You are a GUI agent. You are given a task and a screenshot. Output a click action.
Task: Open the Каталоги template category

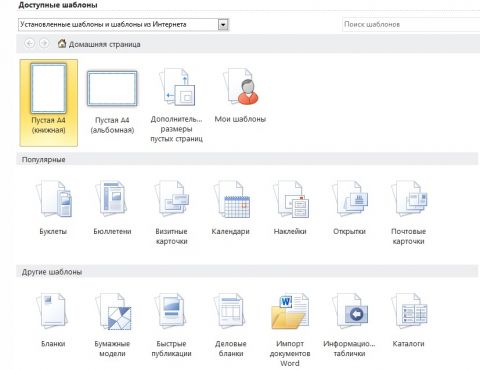pyautogui.click(x=408, y=320)
